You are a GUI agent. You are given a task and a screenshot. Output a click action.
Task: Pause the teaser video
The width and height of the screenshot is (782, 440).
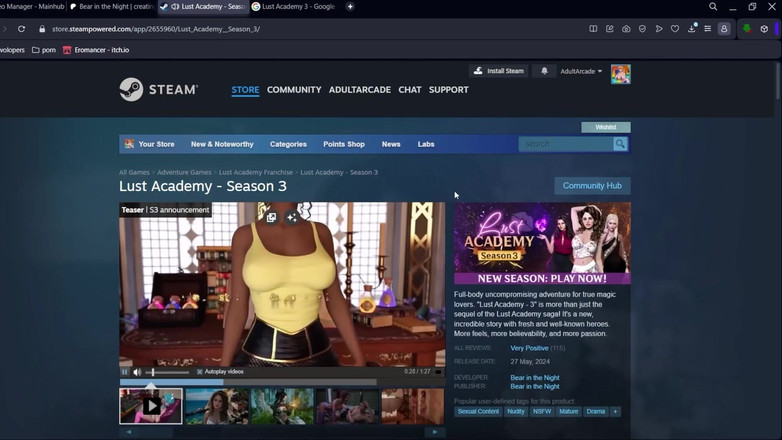coord(125,372)
